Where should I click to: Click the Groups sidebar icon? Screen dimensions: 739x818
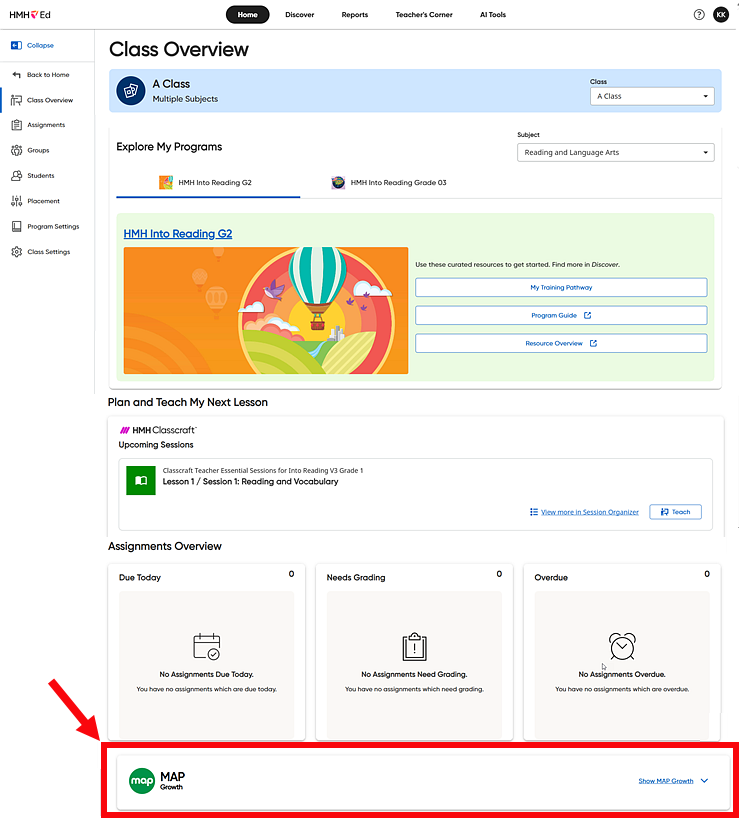click(x=17, y=150)
